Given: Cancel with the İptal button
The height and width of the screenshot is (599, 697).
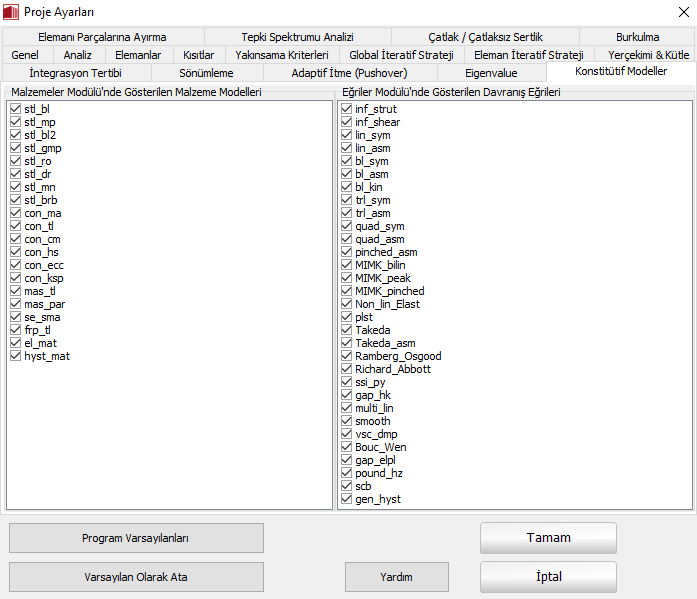Looking at the screenshot, I should coord(548,577).
